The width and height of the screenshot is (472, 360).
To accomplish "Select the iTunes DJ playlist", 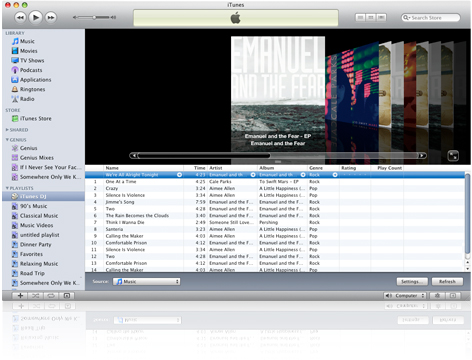I will [x=43, y=196].
